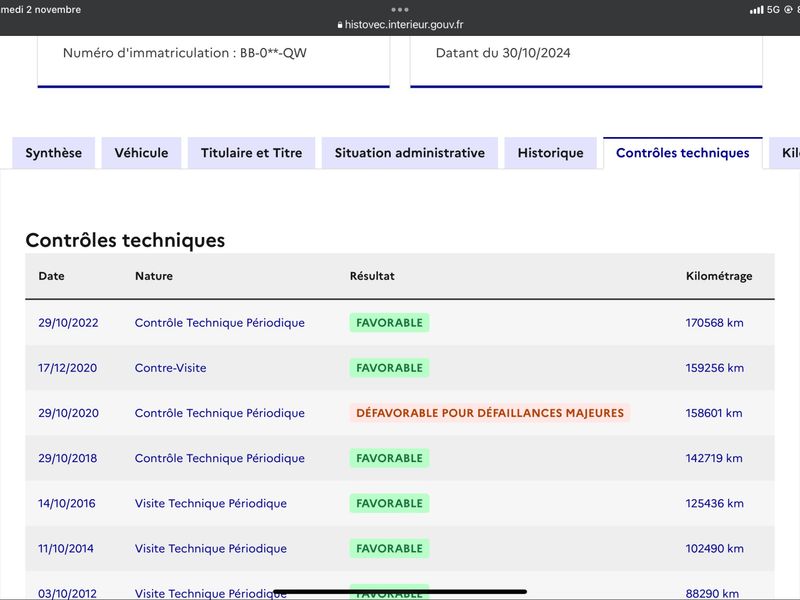800x600 pixels.
Task: Select the date 29/10/2020
Action: [68, 413]
